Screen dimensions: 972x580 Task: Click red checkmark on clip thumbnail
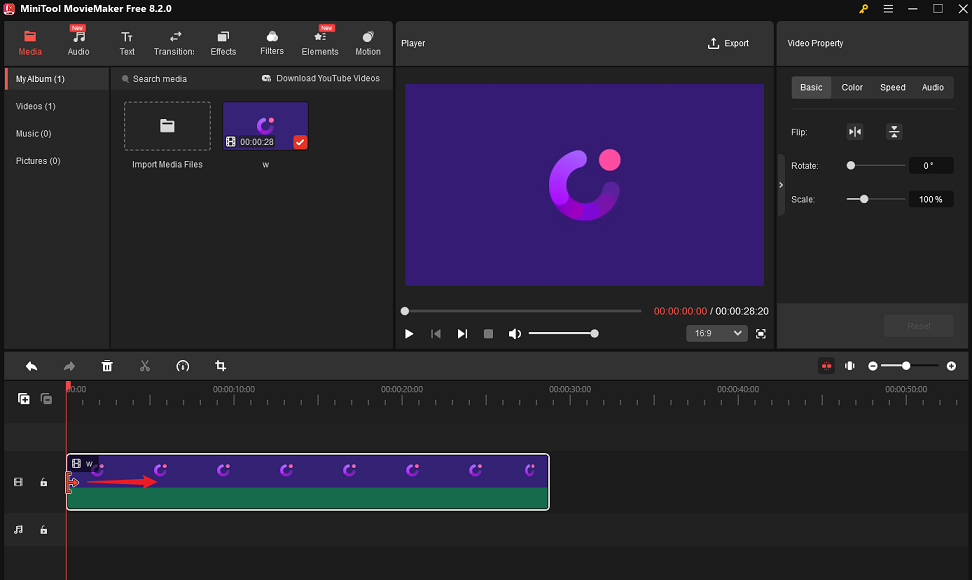300,142
